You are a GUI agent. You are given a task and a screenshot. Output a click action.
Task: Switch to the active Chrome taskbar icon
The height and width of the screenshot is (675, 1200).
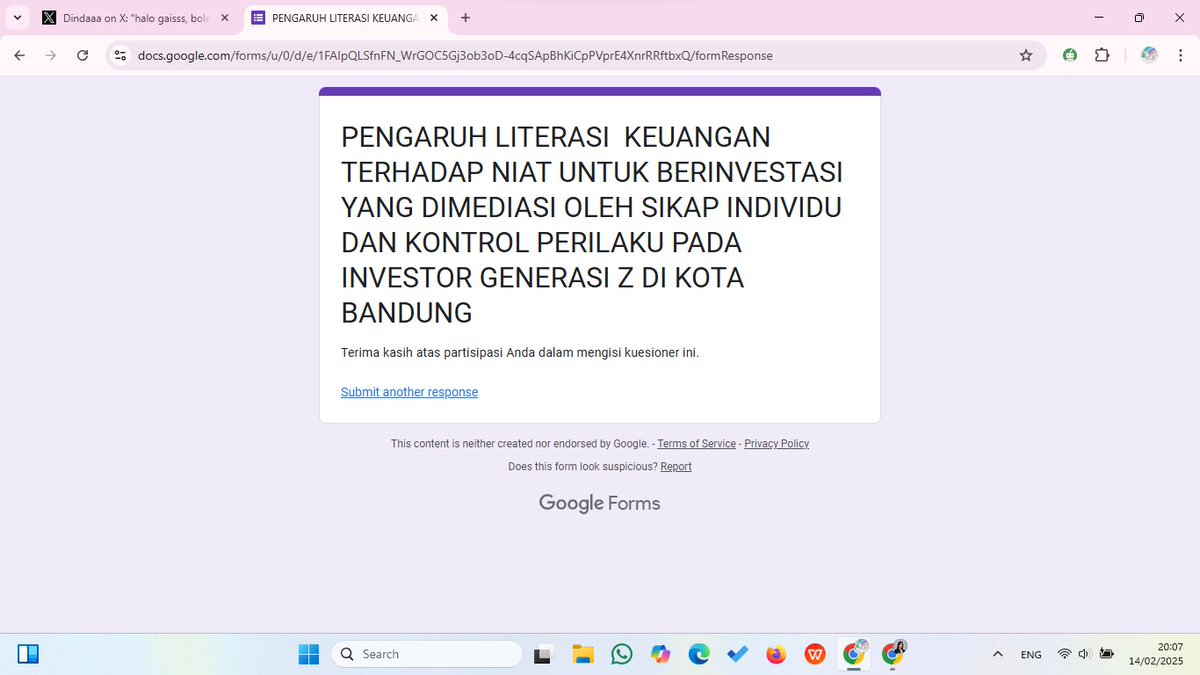click(x=854, y=654)
